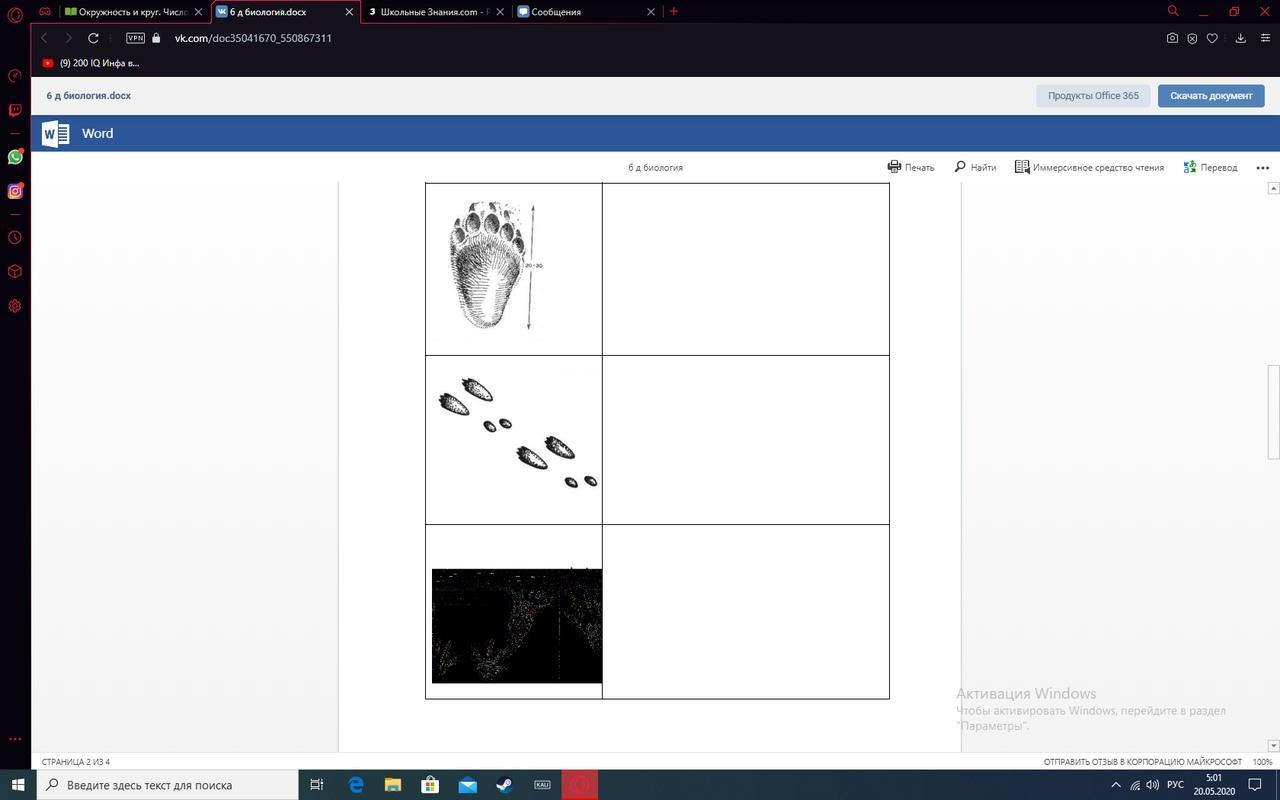Open a new tab with plus
The height and width of the screenshot is (800, 1280).
coord(674,11)
